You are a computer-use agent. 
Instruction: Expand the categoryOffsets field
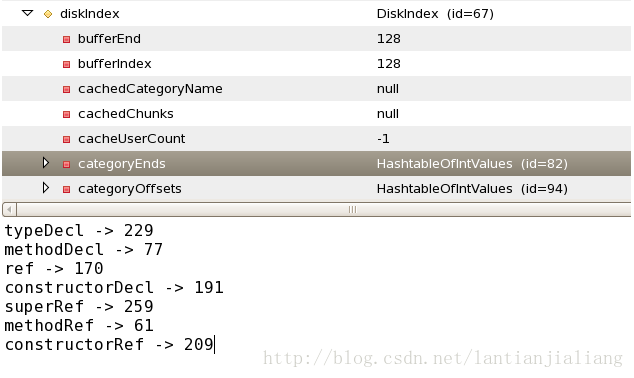(x=46, y=188)
